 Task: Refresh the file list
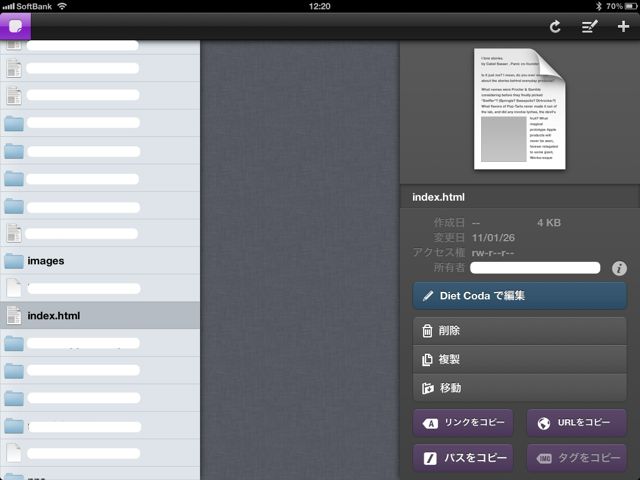pos(555,27)
